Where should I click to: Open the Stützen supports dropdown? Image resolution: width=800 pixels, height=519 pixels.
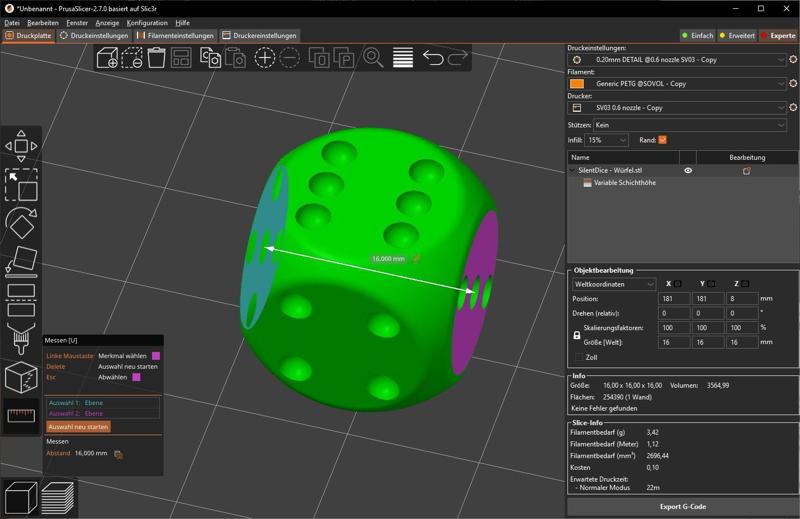(690, 125)
